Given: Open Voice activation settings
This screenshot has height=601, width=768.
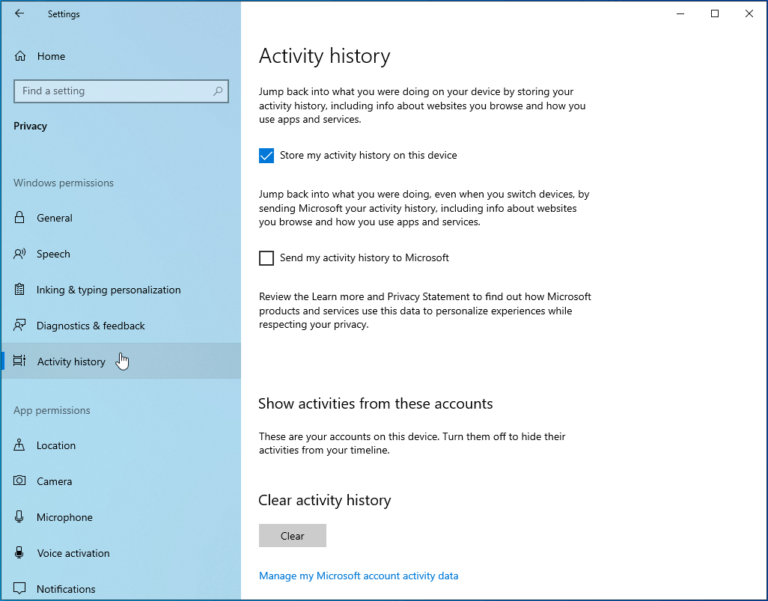Looking at the screenshot, I should click(121, 553).
